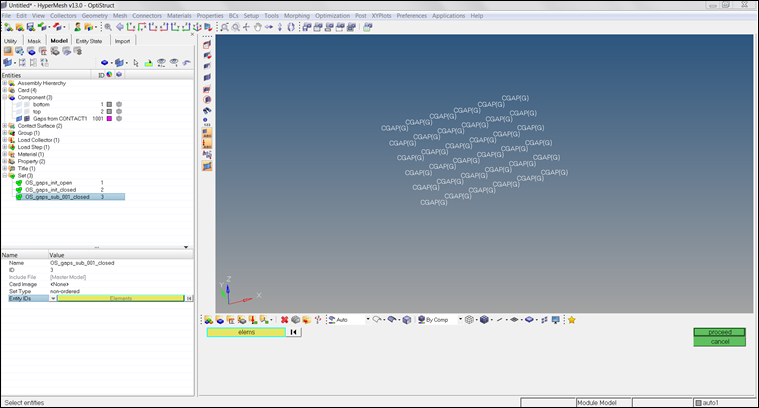Viewport: 759px width, 408px height.
Task: Click the component view icon in browser toolbar
Action: point(31,51)
